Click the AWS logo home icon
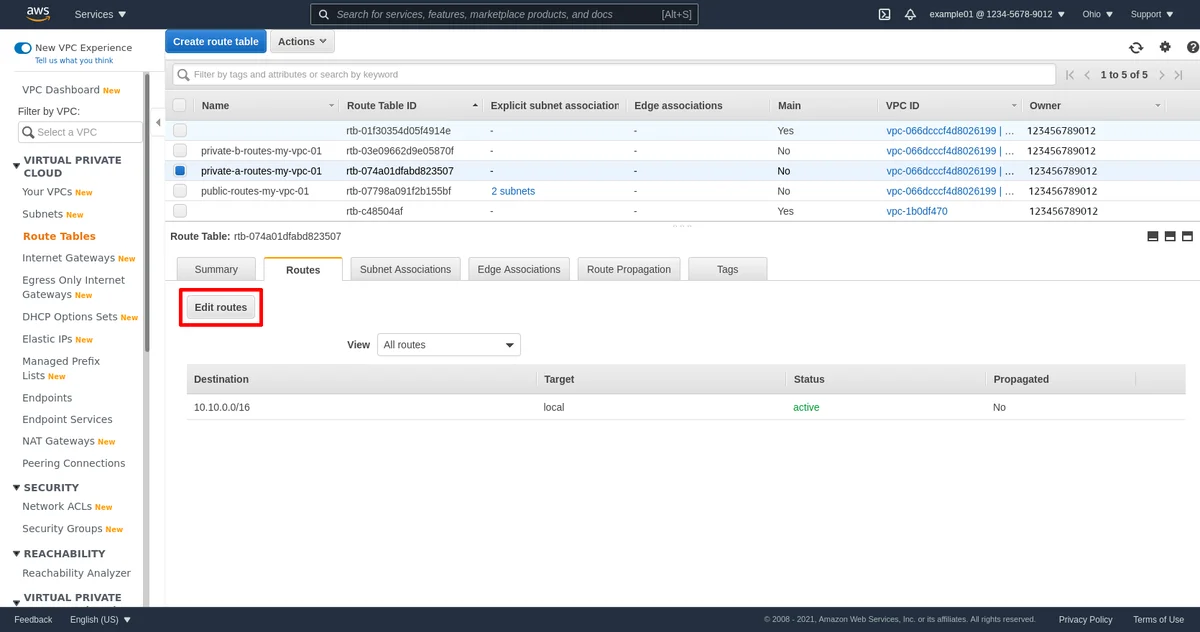The height and width of the screenshot is (632, 1200). pyautogui.click(x=38, y=14)
